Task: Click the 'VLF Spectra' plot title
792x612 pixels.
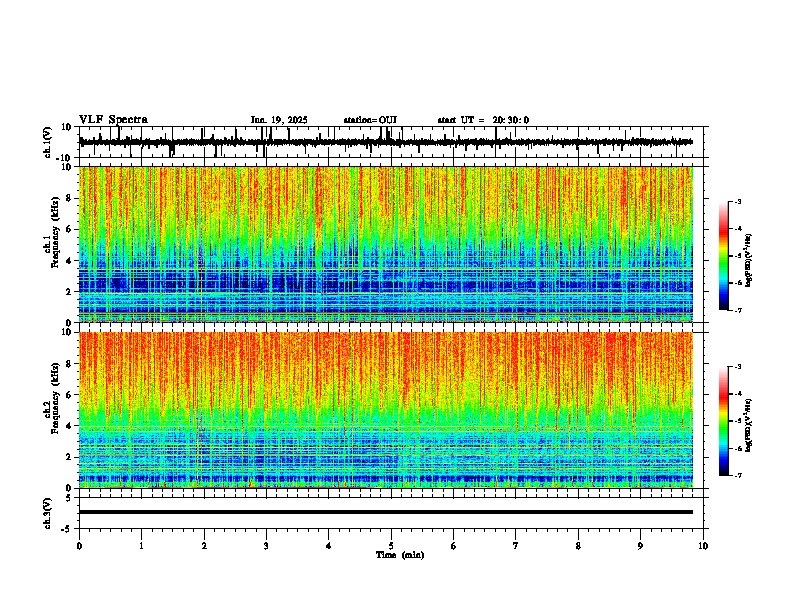Action: pyautogui.click(x=113, y=119)
